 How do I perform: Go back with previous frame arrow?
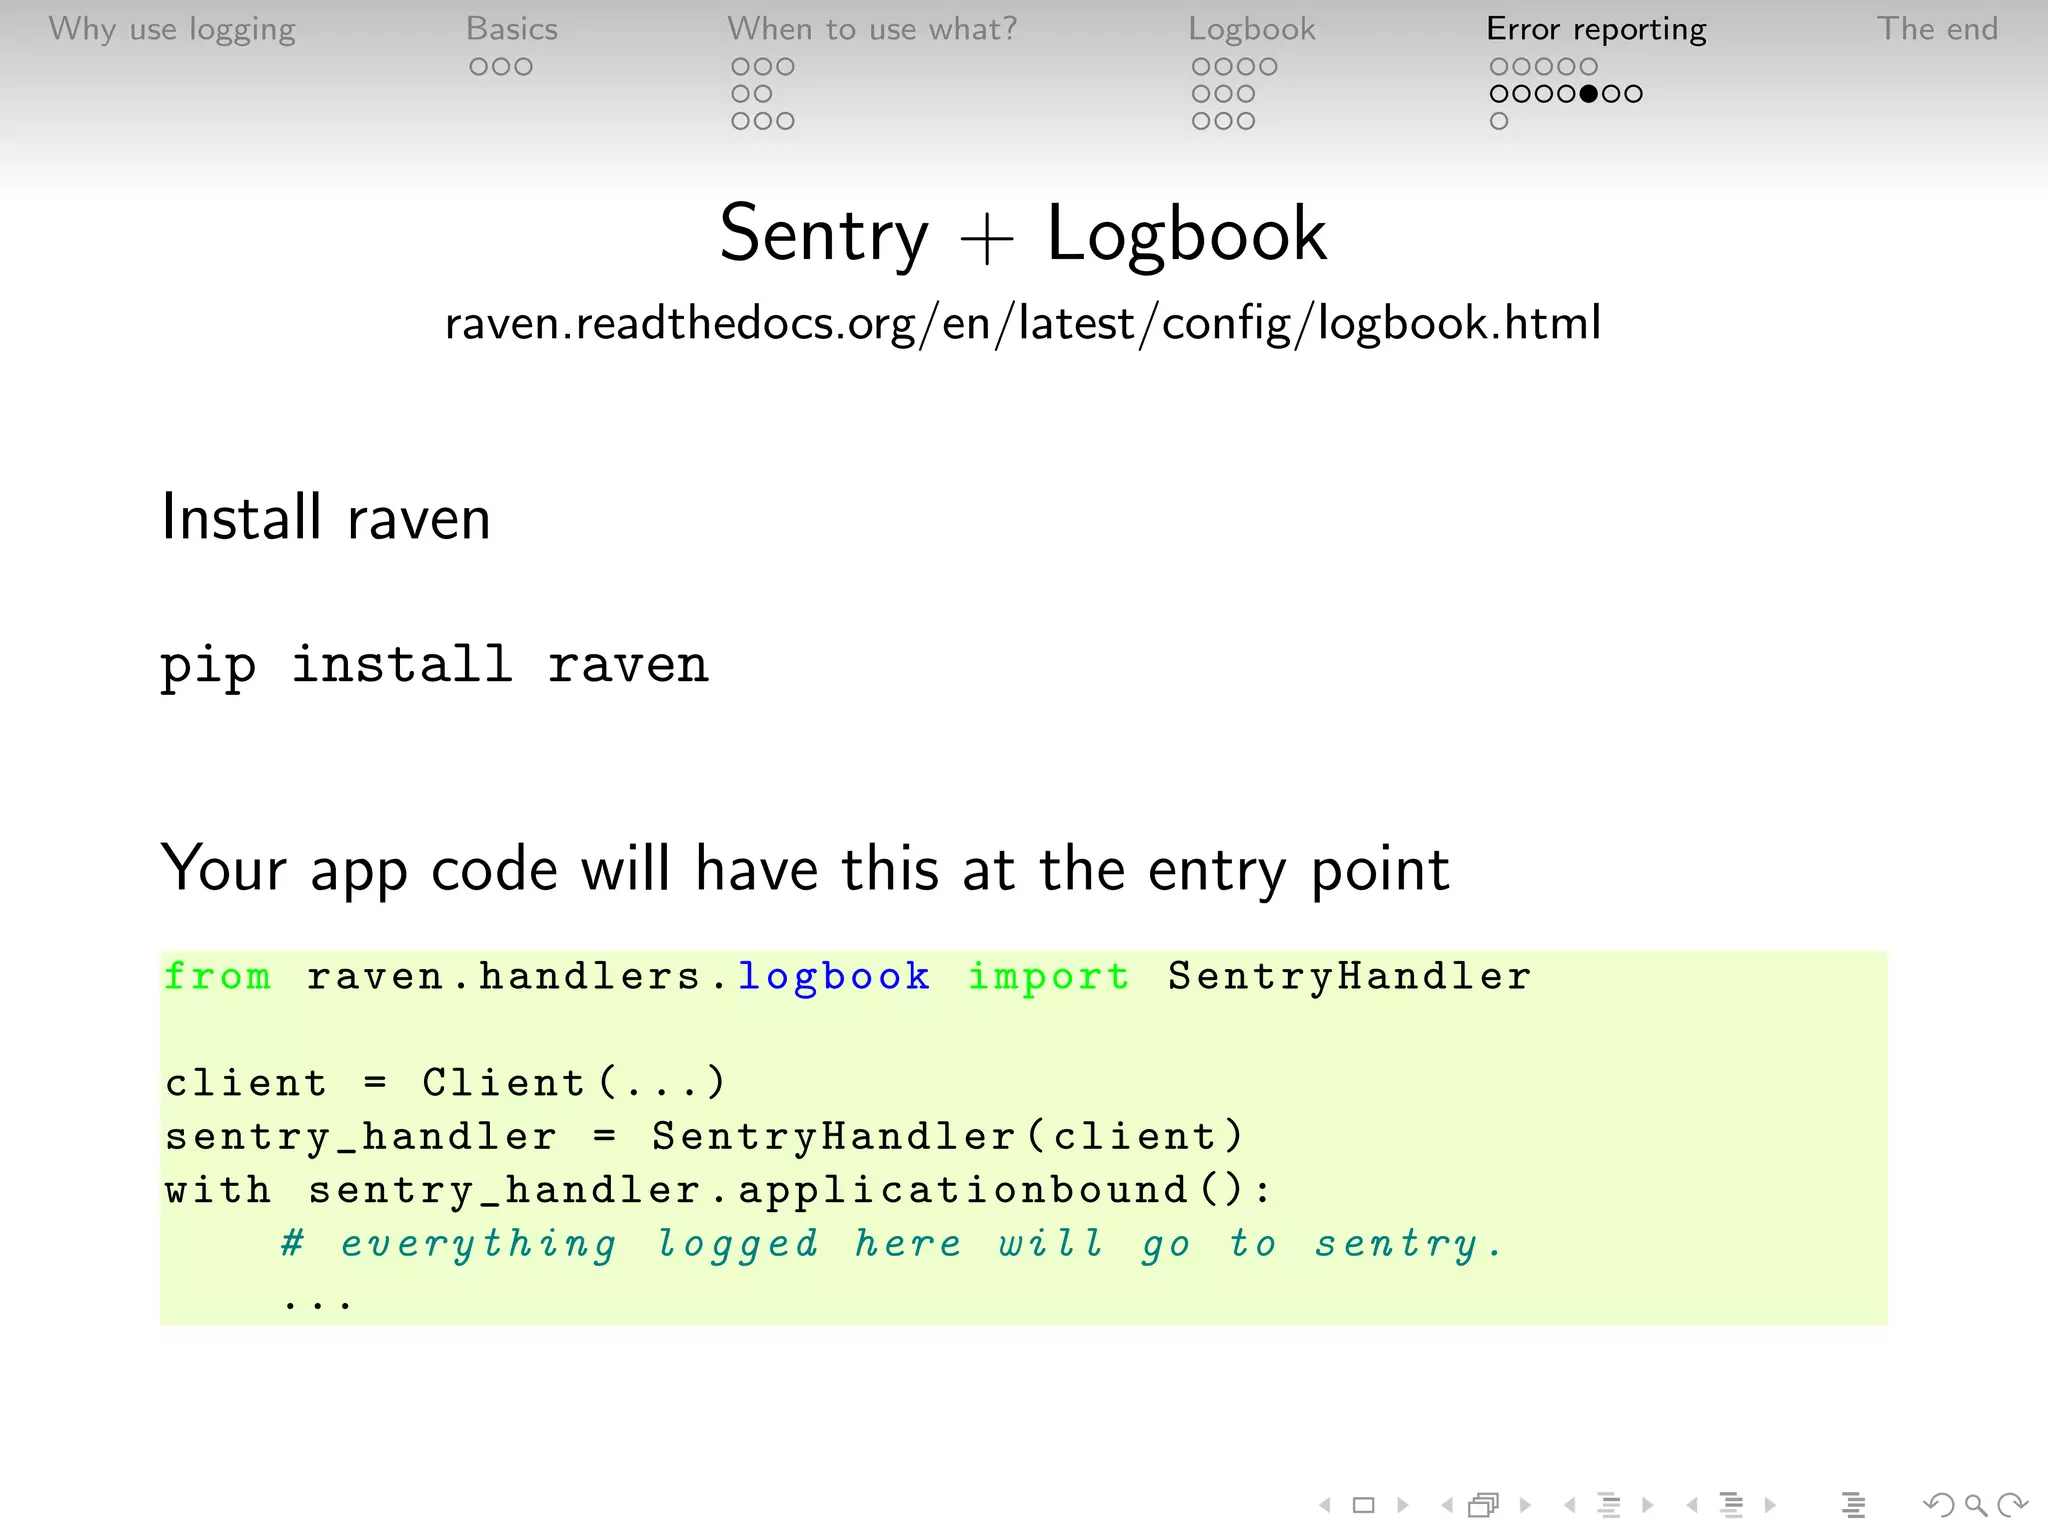[x=1447, y=1504]
